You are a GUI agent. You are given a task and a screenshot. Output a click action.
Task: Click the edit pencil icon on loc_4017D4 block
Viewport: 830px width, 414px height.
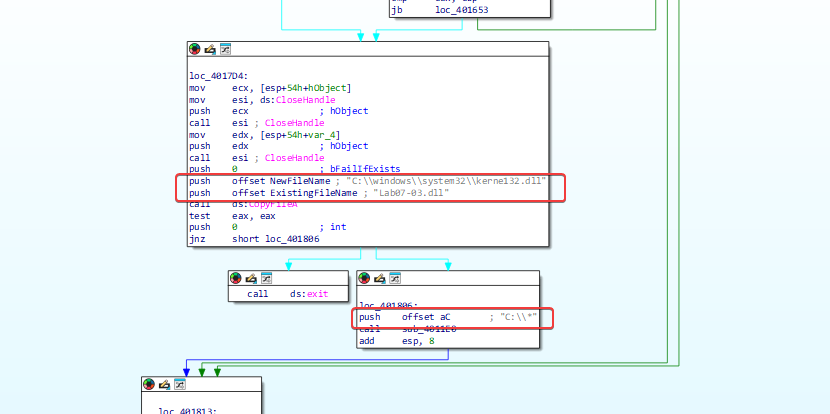pos(210,49)
